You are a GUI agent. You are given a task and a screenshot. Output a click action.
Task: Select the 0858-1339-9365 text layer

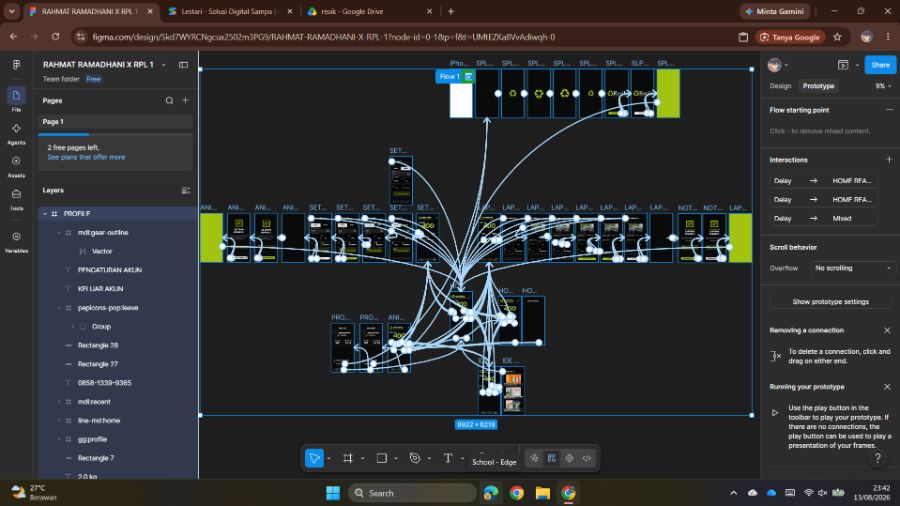104,383
